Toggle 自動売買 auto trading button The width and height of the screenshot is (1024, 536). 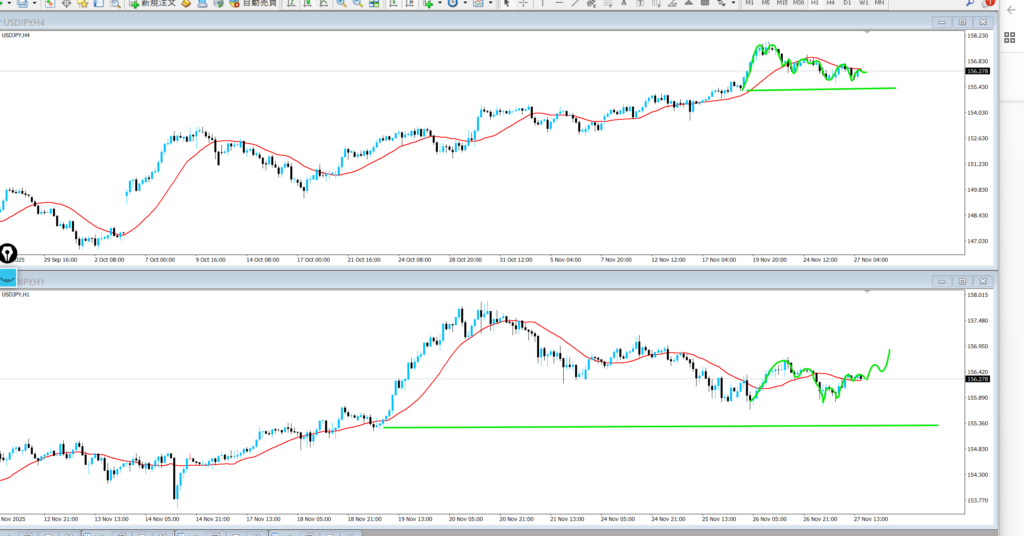pyautogui.click(x=245, y=4)
